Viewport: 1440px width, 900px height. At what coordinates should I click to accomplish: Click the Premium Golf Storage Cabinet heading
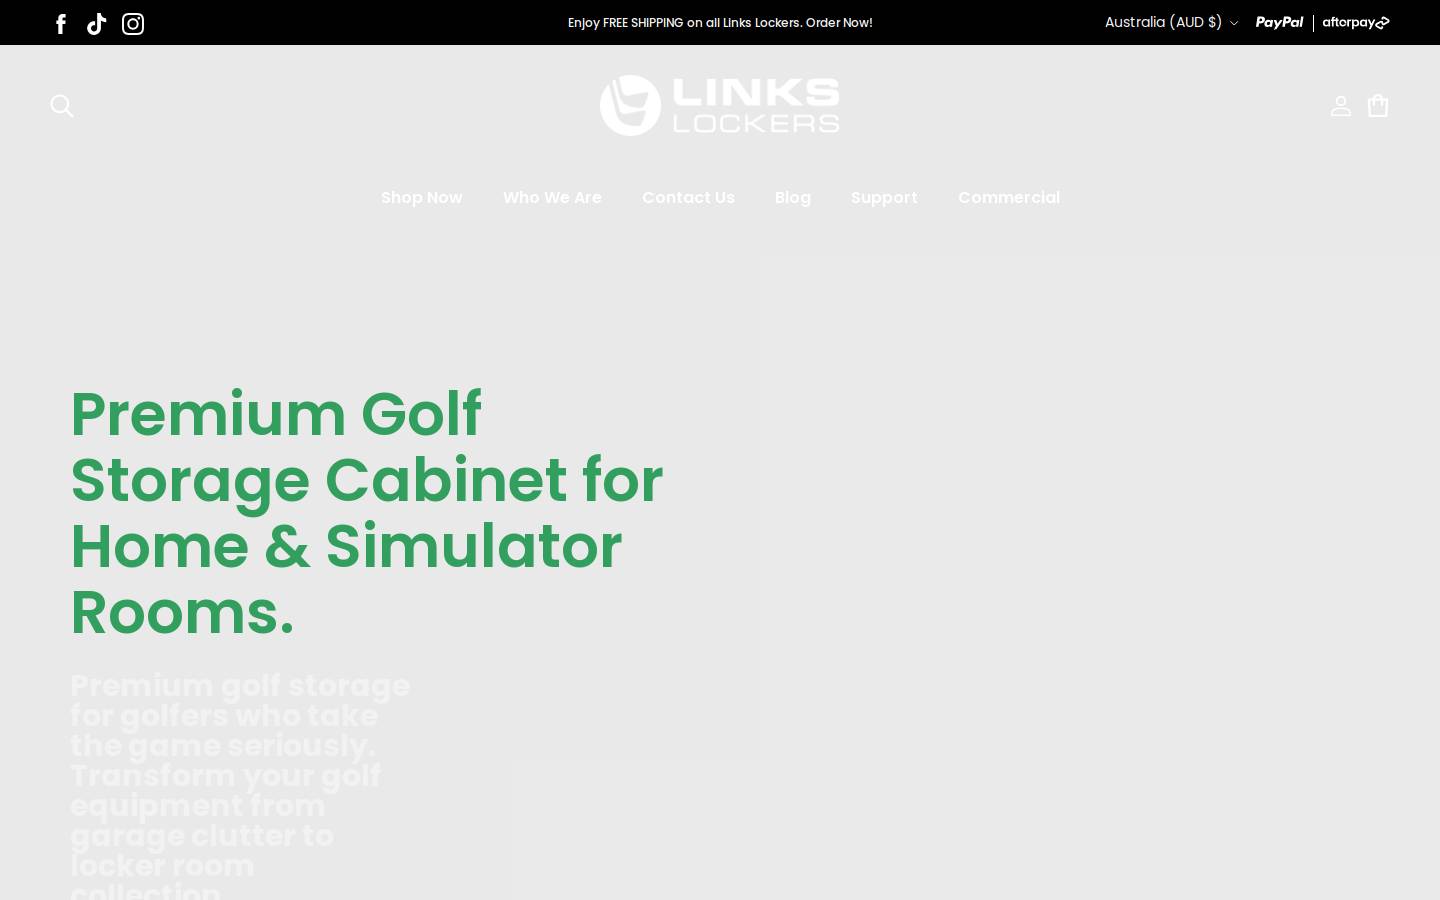(x=366, y=513)
